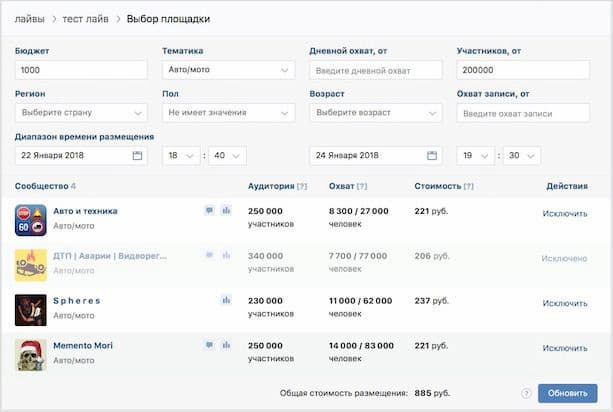
Task: Click audience value 230 000
Action: click(x=265, y=301)
